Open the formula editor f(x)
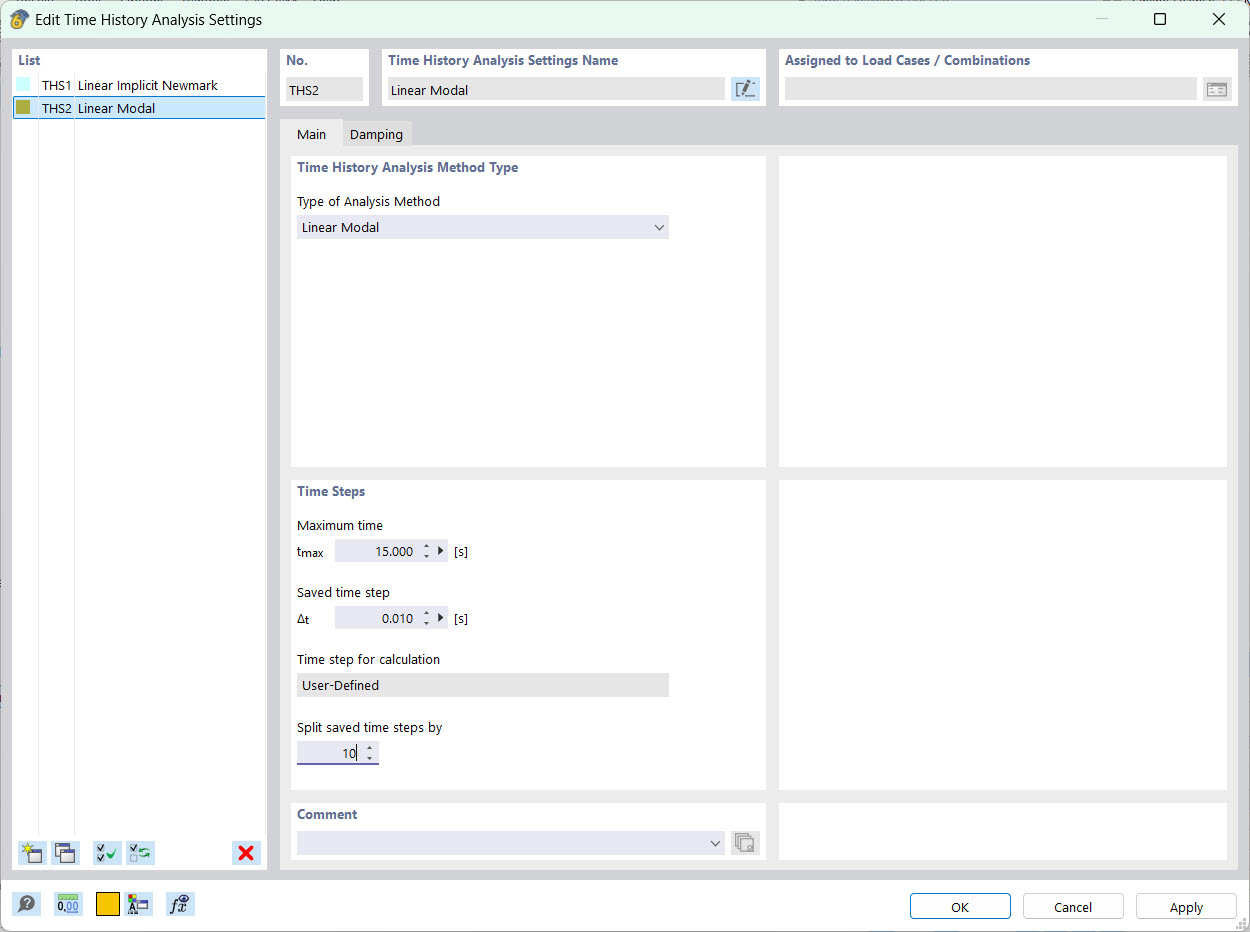Image resolution: width=1250 pixels, height=932 pixels. [180, 903]
